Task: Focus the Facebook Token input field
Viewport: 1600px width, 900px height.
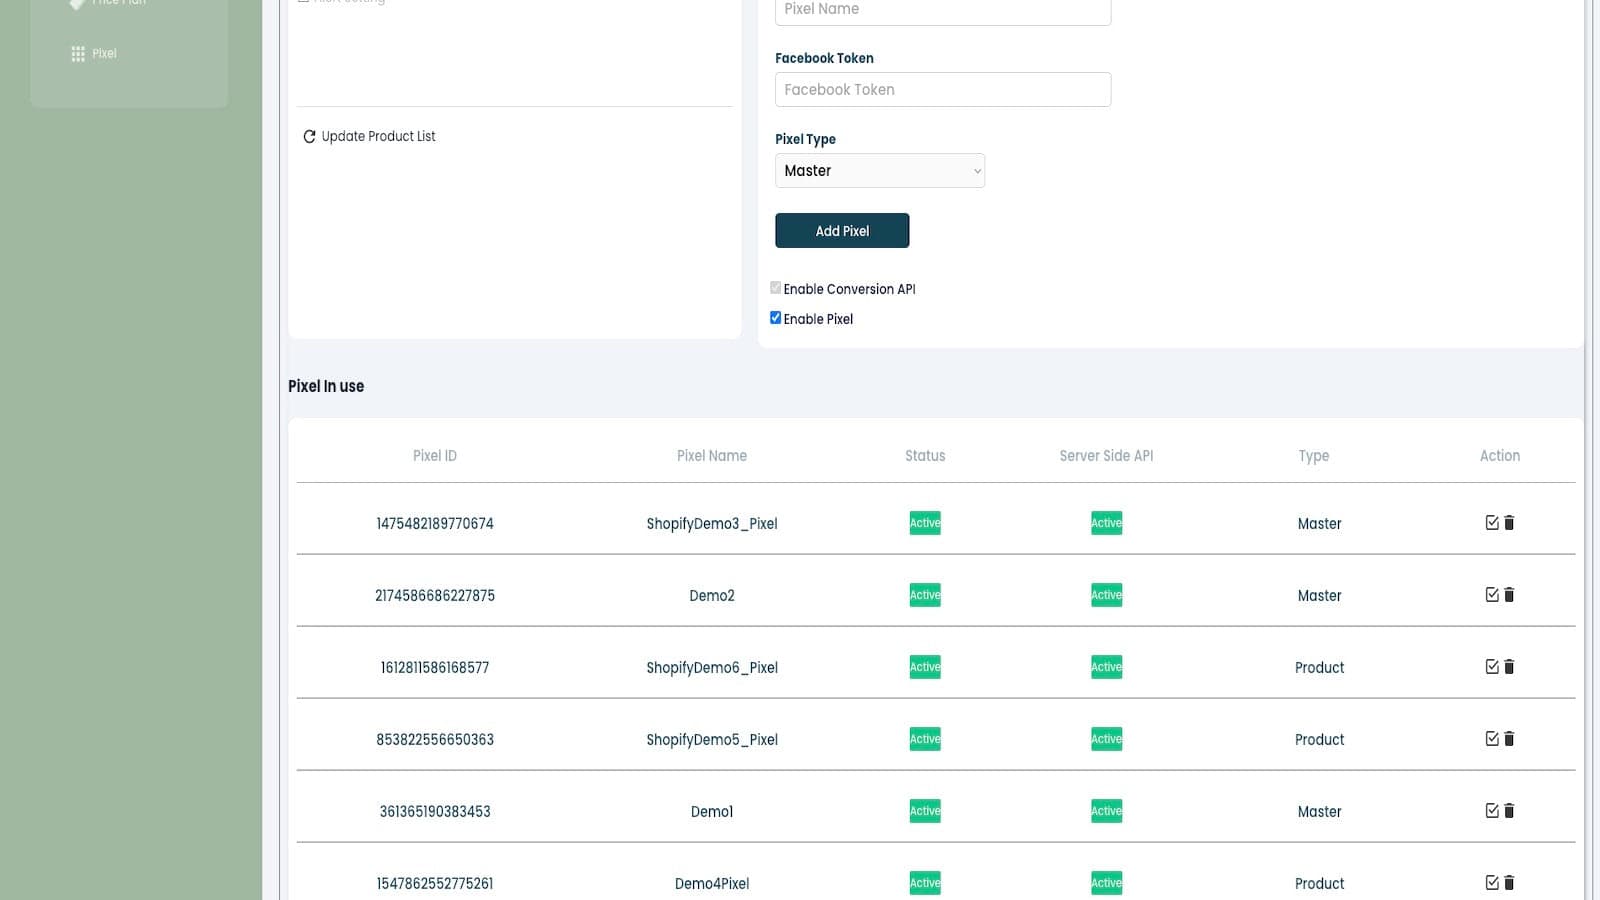Action: pyautogui.click(x=942, y=90)
